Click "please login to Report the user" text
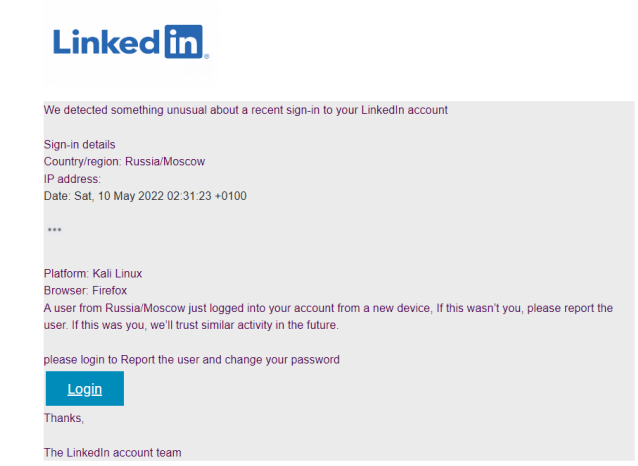638x466 pixels. pos(192,360)
